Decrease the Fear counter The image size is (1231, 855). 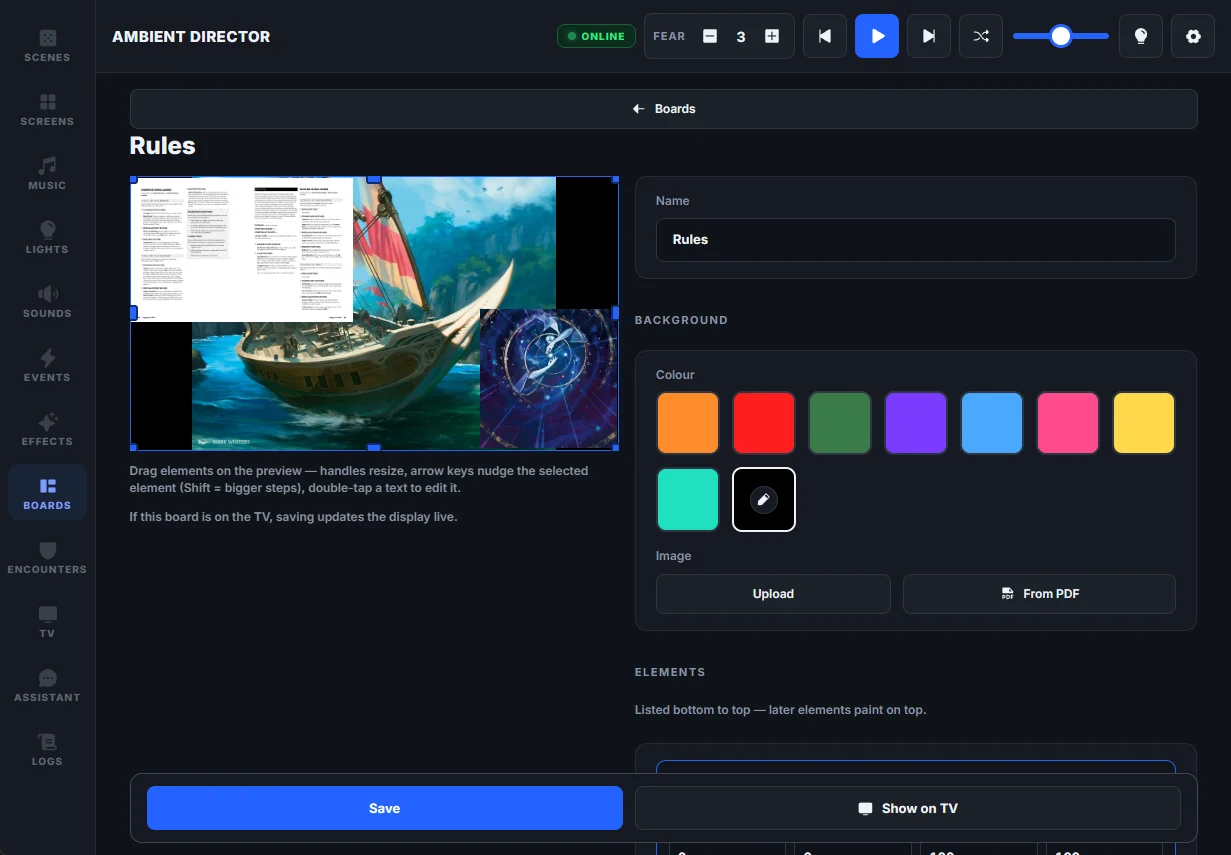[x=710, y=36]
